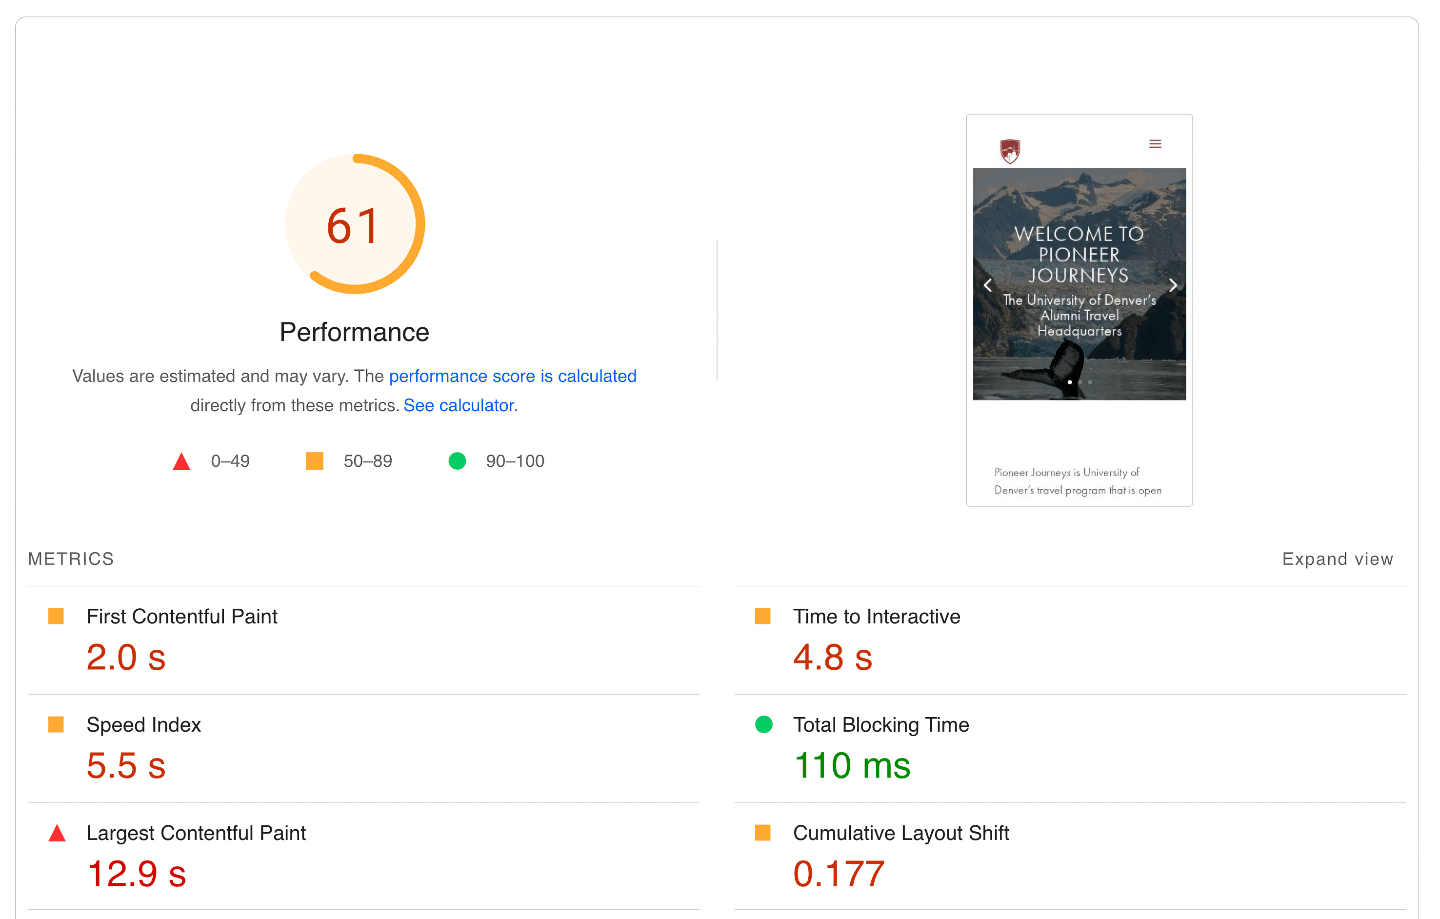Open the 'See calculator' link
This screenshot has width=1440, height=919.
459,405
